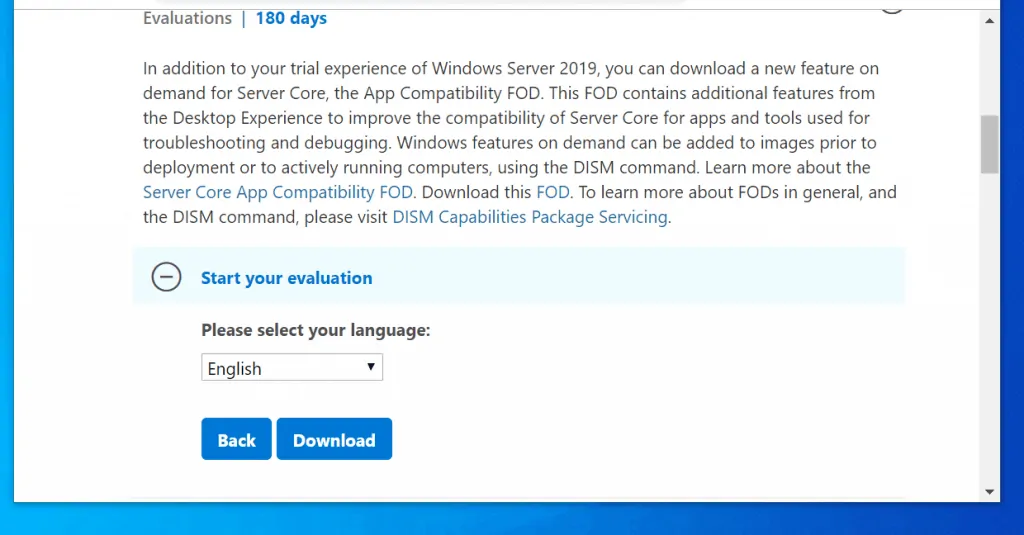Collapse the circled minus icon beside Start your evaluation

click(x=166, y=277)
